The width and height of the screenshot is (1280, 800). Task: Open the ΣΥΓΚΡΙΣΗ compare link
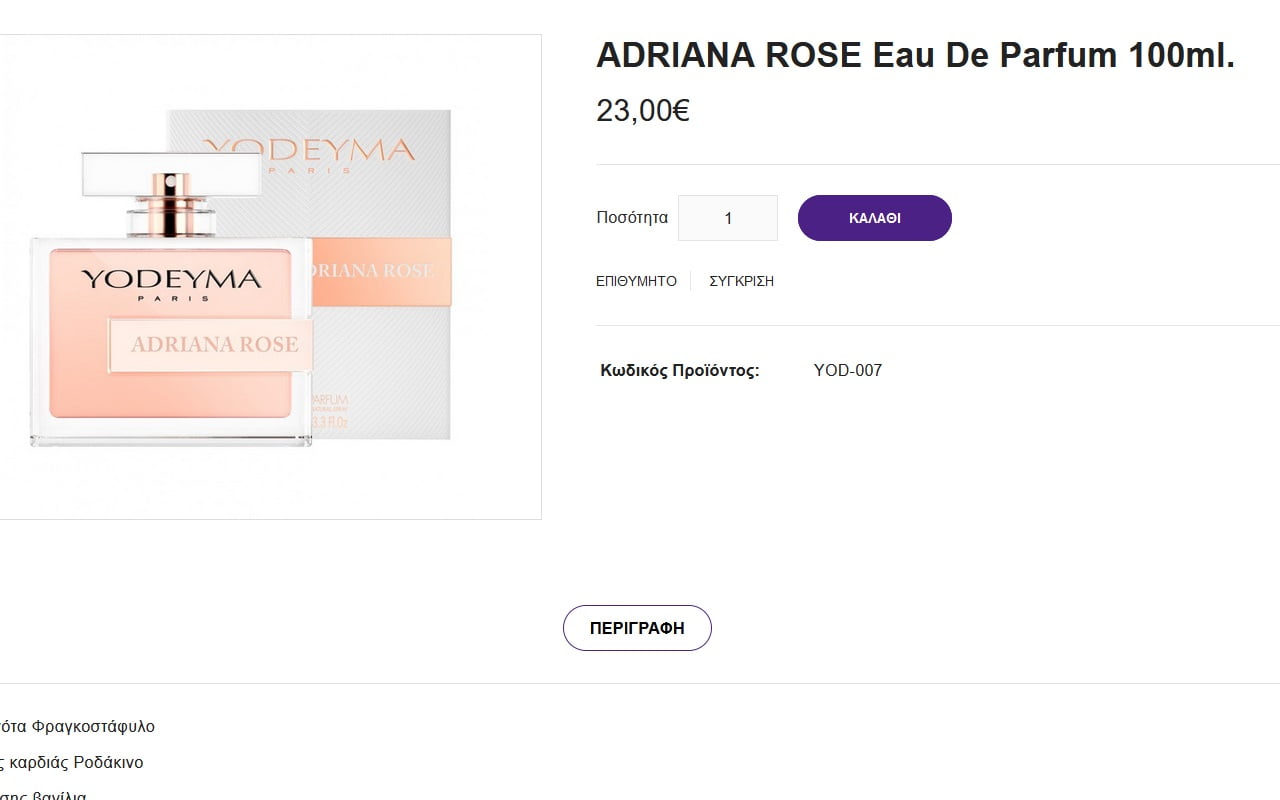pyautogui.click(x=741, y=281)
